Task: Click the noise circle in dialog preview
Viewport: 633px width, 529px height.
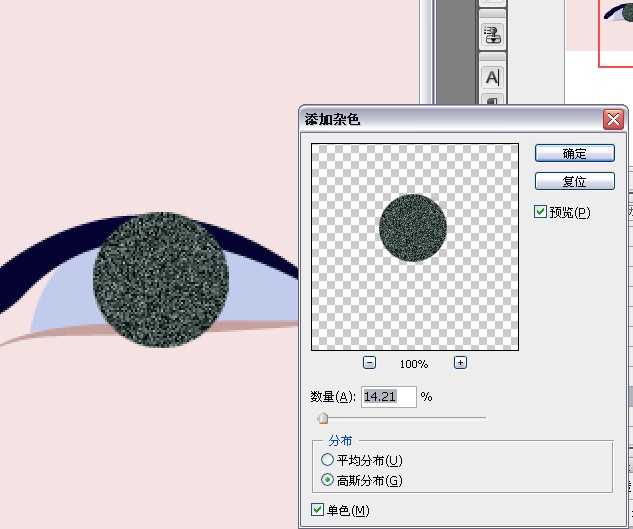Action: tap(413, 228)
